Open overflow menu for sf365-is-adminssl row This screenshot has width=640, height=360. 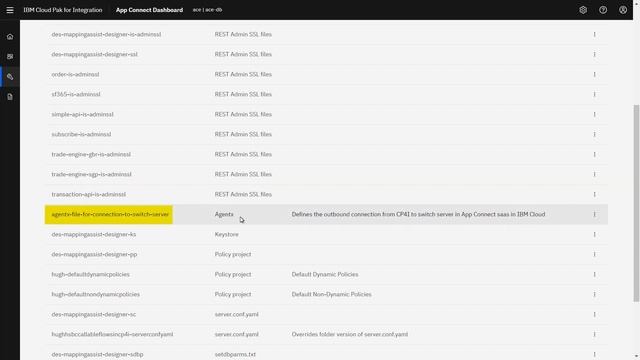click(x=594, y=94)
